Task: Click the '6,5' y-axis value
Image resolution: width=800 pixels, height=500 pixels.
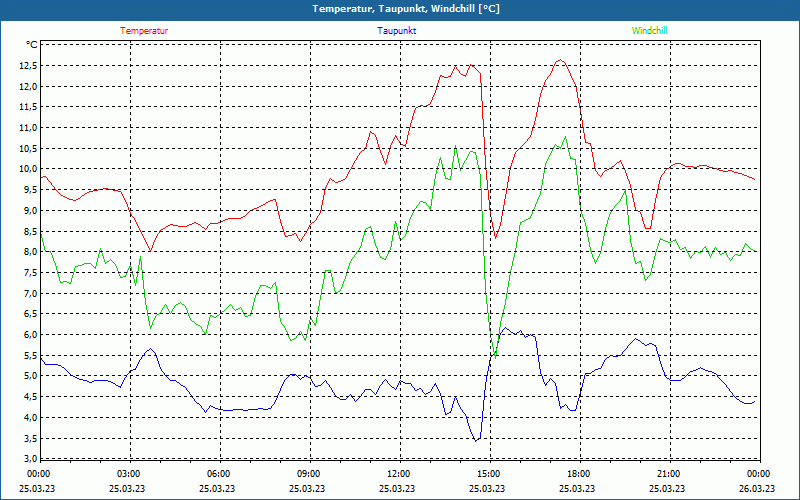Action: [30, 314]
